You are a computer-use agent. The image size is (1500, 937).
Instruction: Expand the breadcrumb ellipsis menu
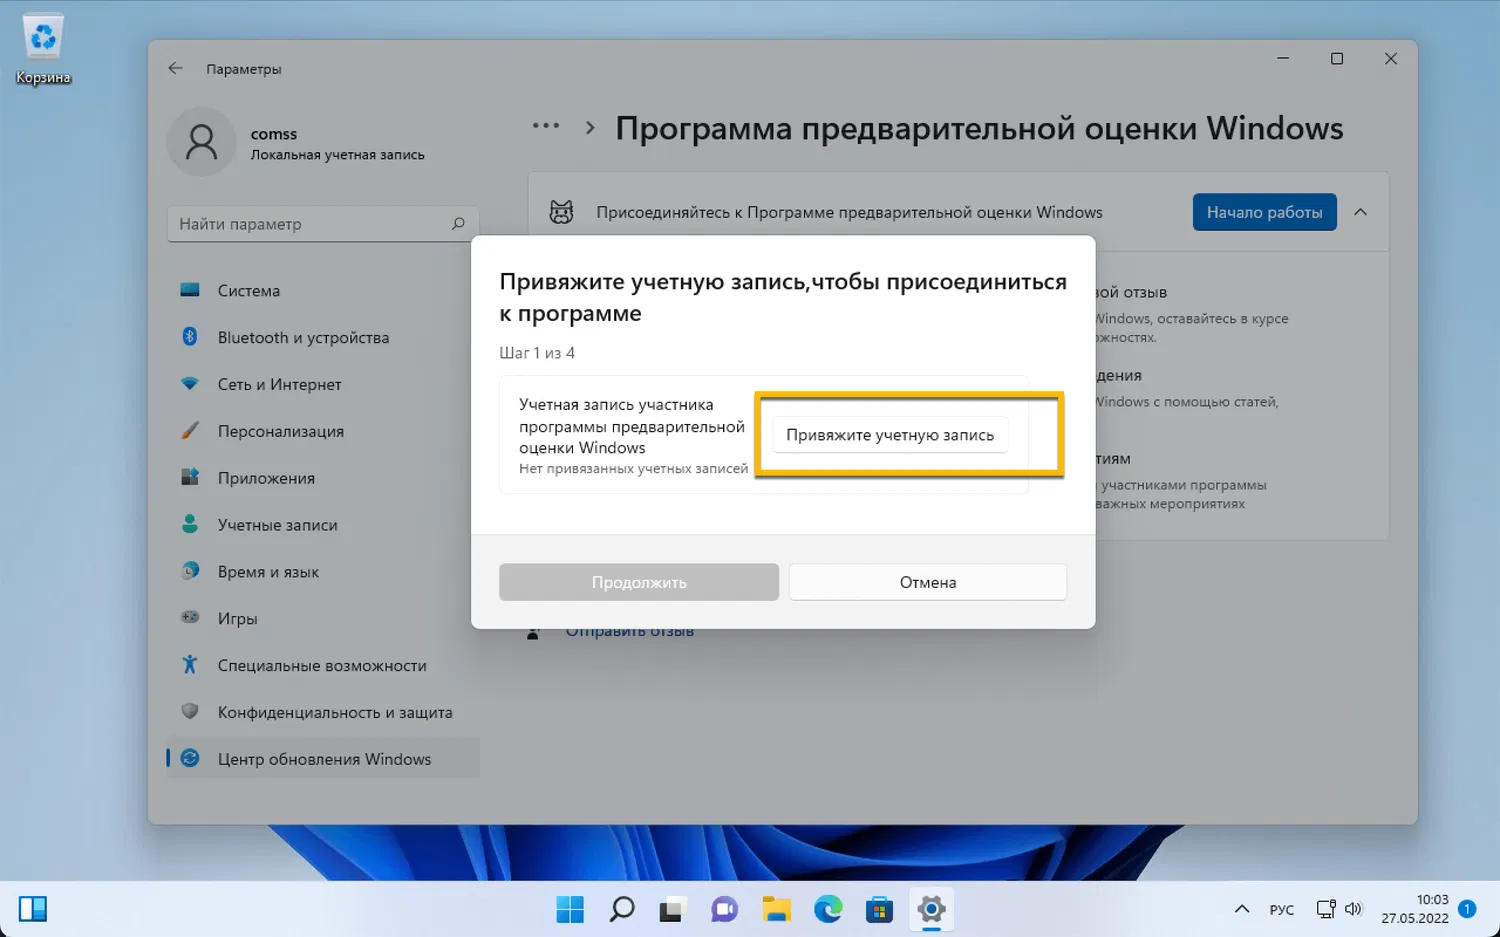[x=546, y=126]
